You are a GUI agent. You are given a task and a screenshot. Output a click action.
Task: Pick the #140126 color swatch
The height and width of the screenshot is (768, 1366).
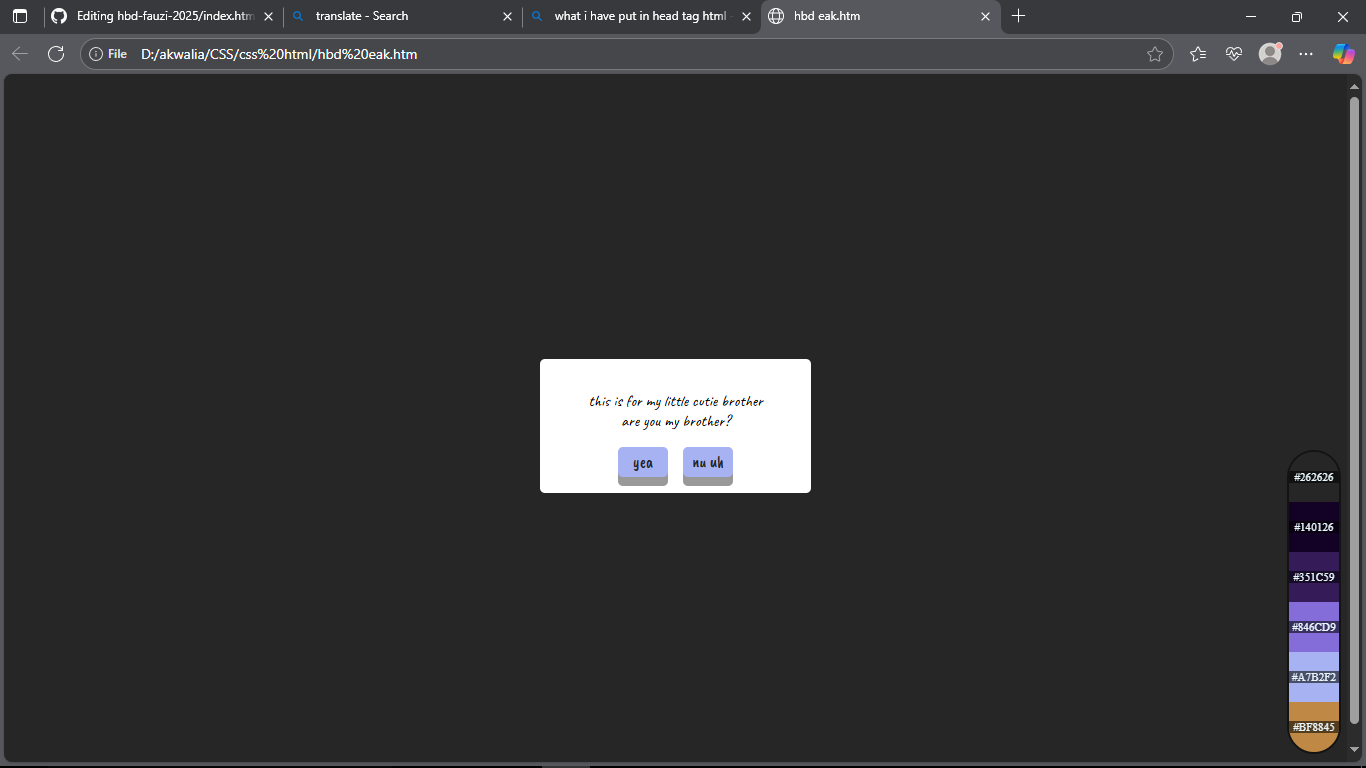(x=1314, y=527)
